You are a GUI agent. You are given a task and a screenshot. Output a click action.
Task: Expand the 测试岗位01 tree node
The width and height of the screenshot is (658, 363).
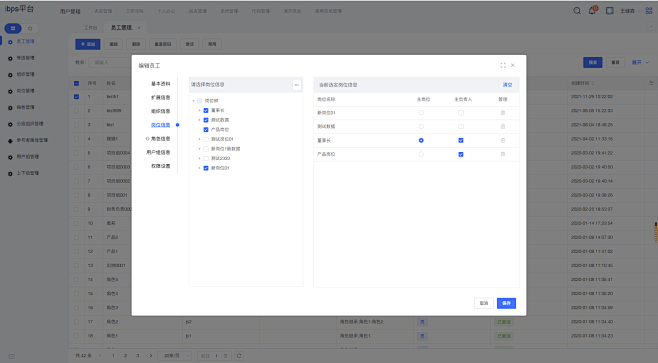pyautogui.click(x=199, y=139)
